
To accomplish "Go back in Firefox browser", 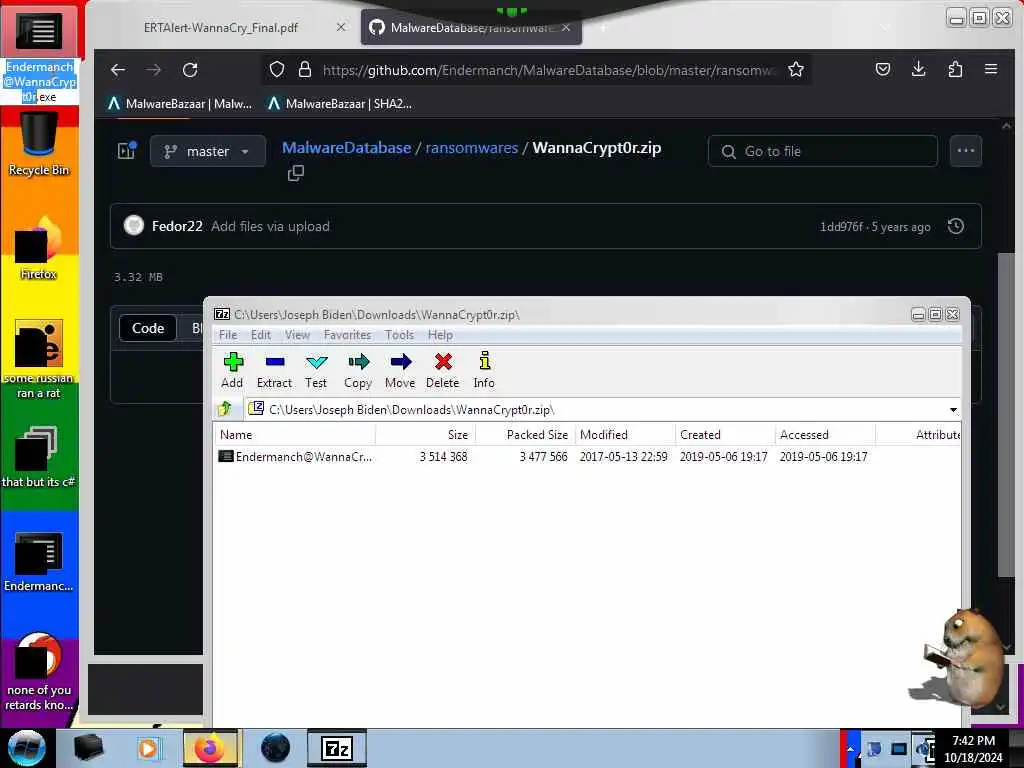I will click(118, 70).
